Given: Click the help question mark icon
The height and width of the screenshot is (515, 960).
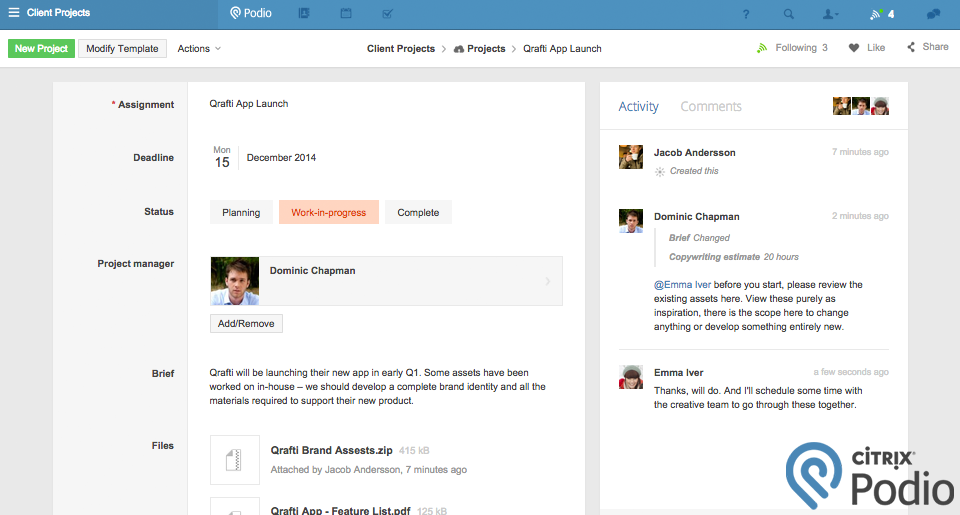Looking at the screenshot, I should (x=745, y=14).
